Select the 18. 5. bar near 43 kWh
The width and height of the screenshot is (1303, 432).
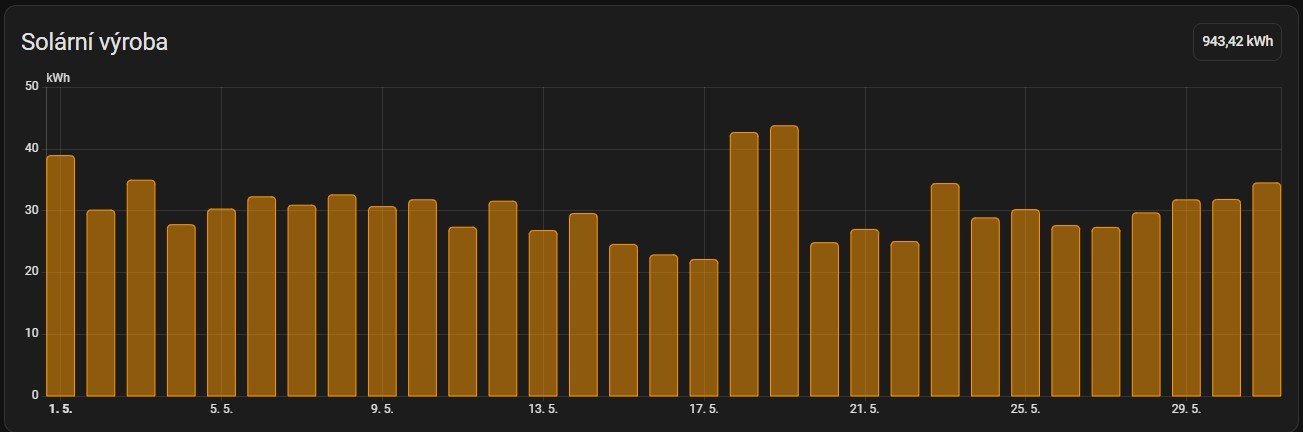point(744,264)
